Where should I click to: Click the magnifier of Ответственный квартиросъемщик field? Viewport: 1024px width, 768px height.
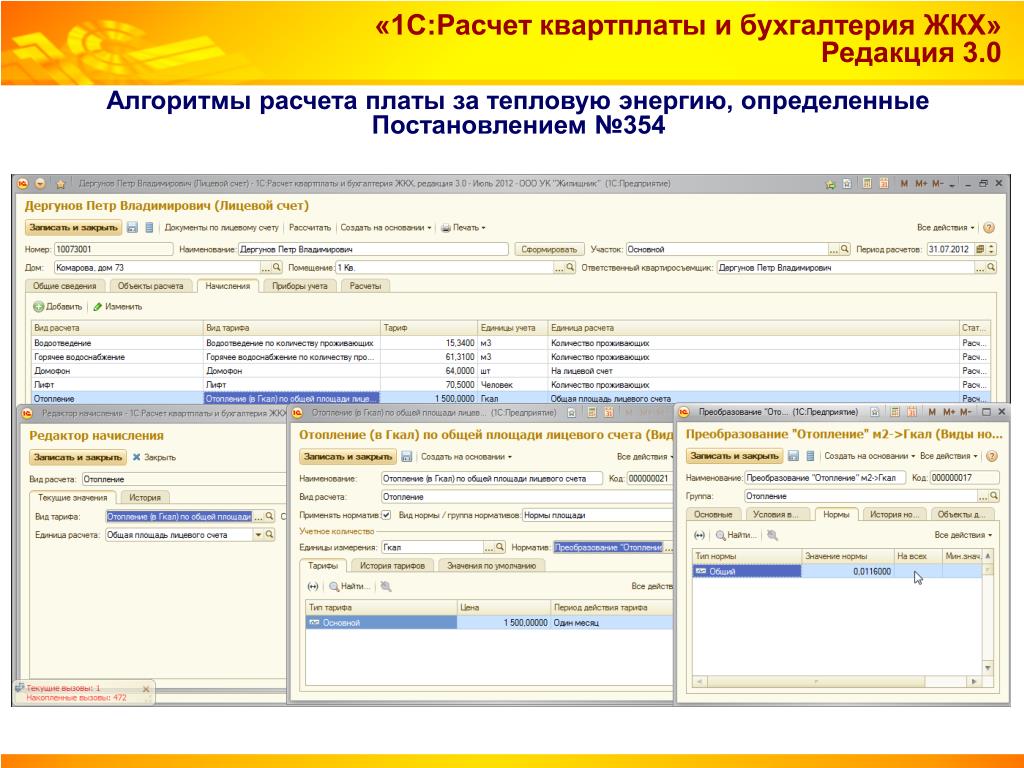point(991,267)
